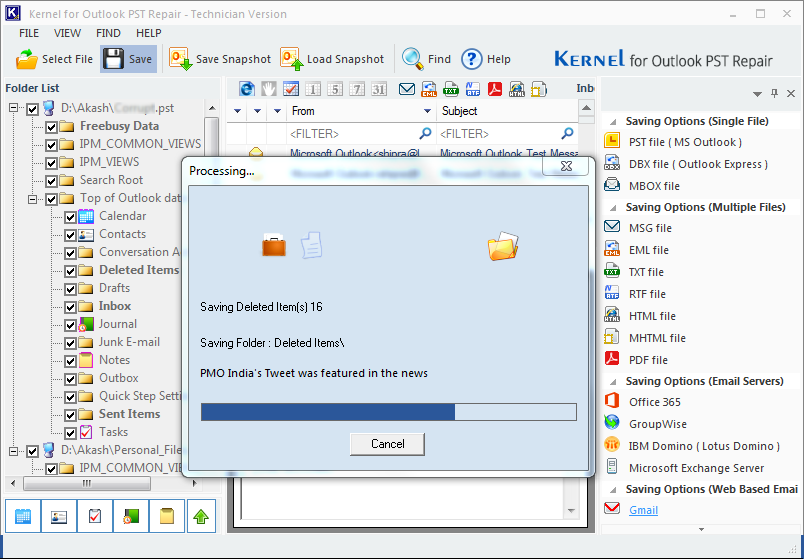The width and height of the screenshot is (804, 559).
Task: Click the PDF icon in message toolbar
Action: [x=495, y=89]
